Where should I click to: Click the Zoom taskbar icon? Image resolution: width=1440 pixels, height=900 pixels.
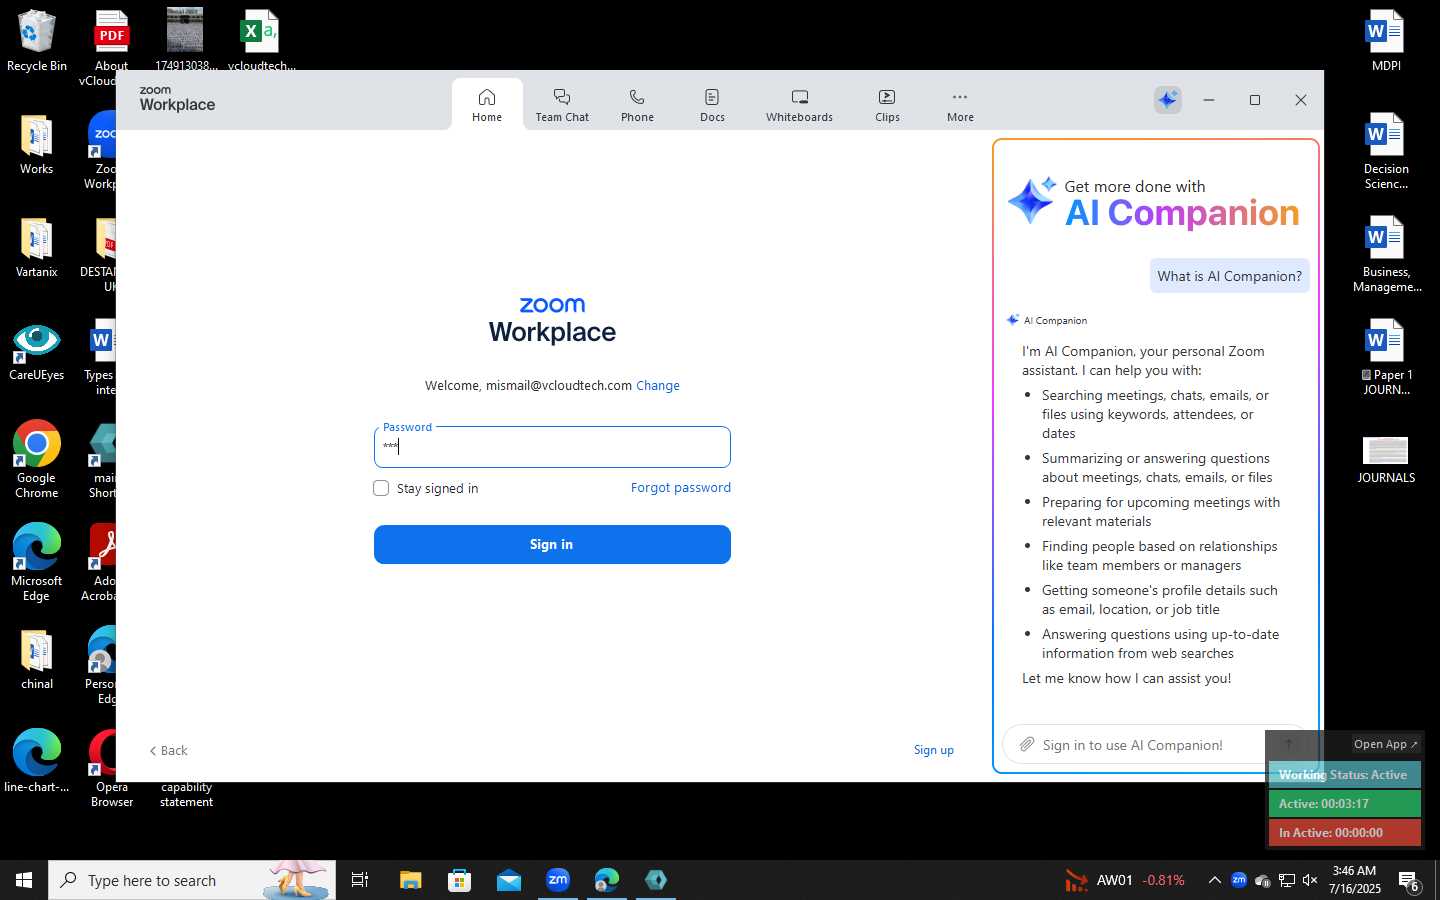tap(558, 880)
